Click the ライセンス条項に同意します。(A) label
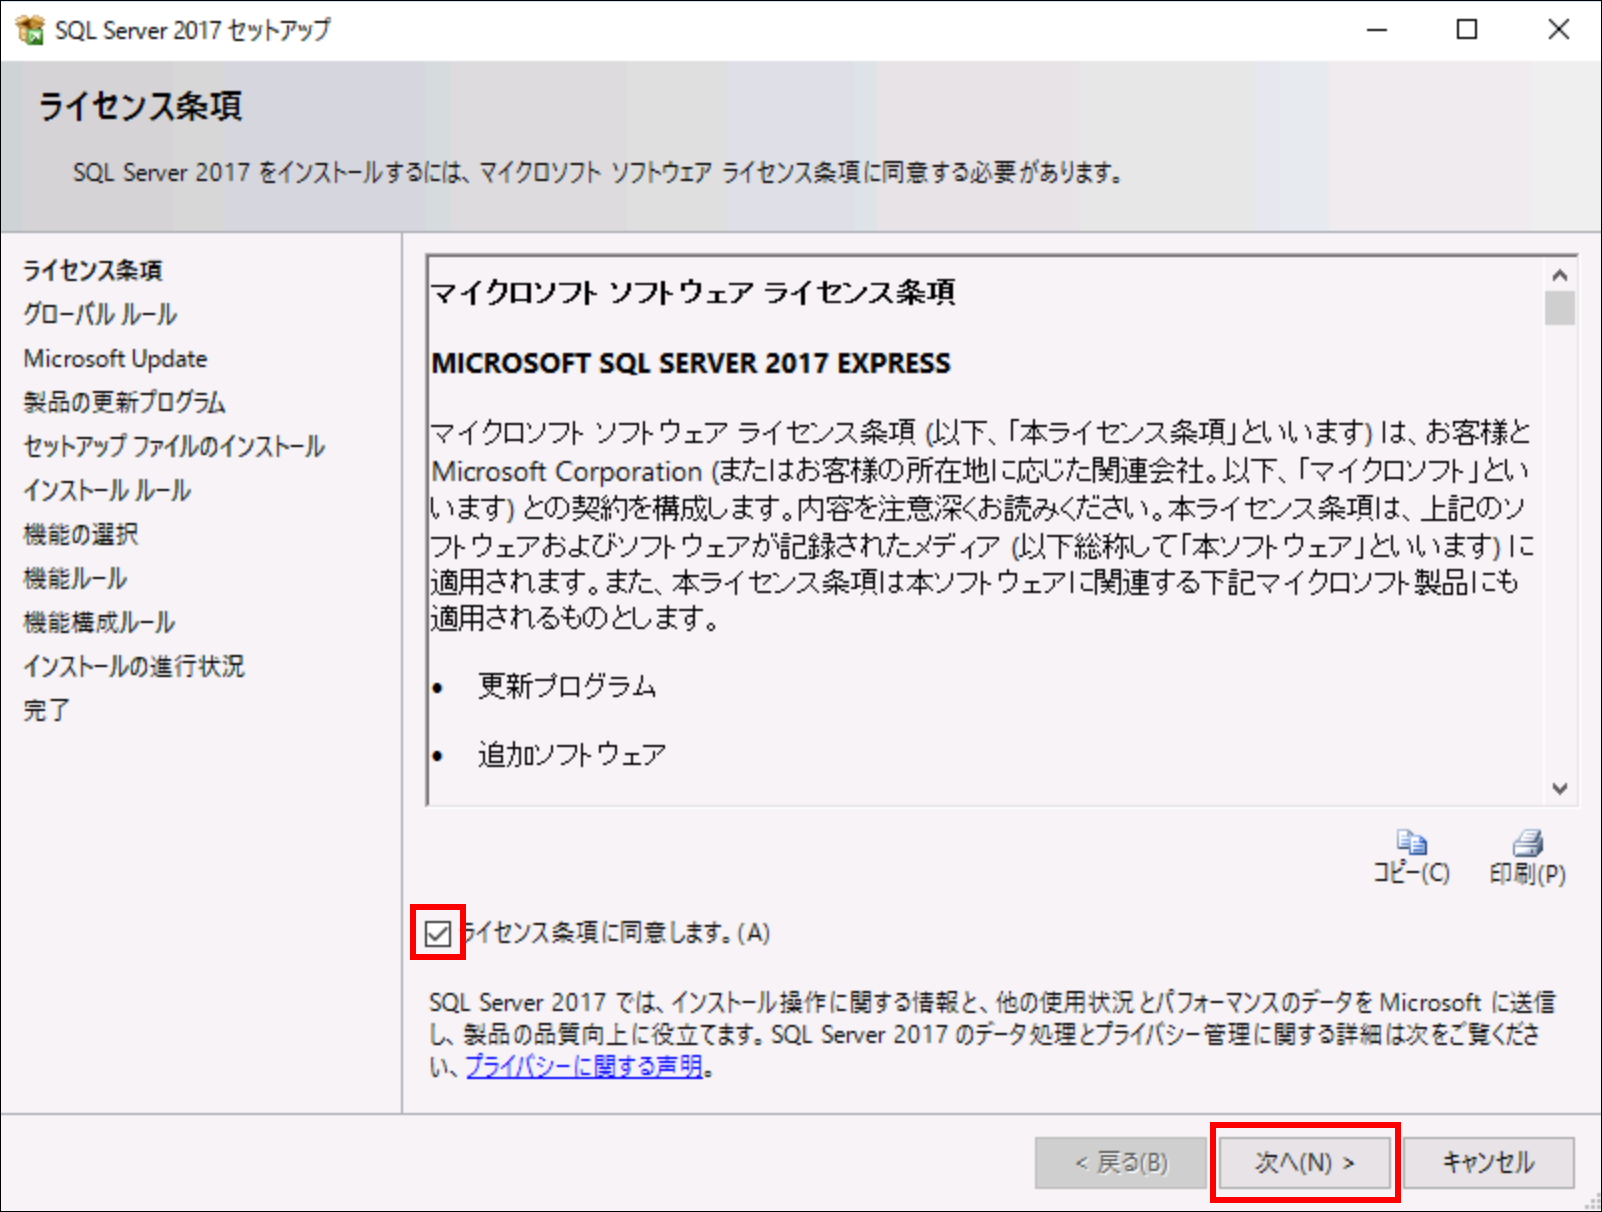Image resolution: width=1602 pixels, height=1212 pixels. click(616, 933)
